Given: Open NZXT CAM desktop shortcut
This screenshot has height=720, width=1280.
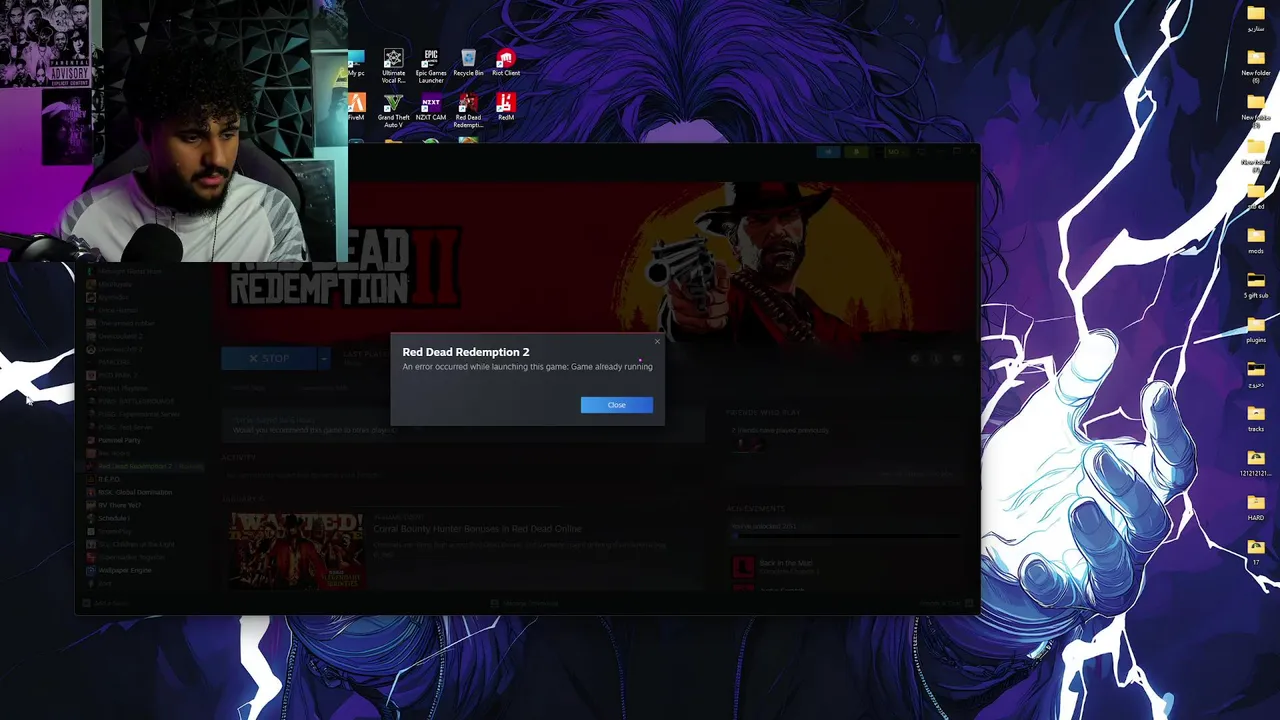Looking at the screenshot, I should click(431, 107).
